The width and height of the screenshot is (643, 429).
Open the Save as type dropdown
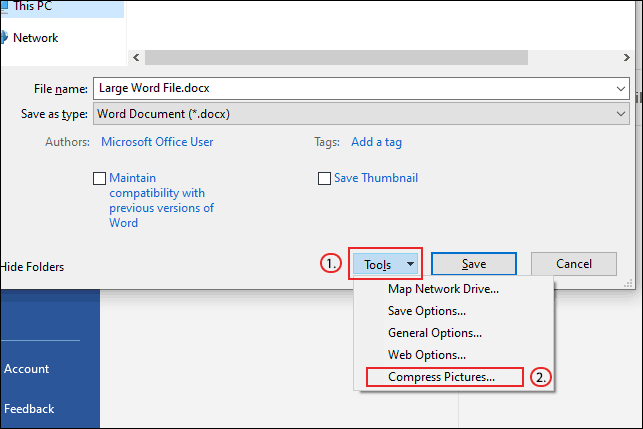tap(621, 114)
